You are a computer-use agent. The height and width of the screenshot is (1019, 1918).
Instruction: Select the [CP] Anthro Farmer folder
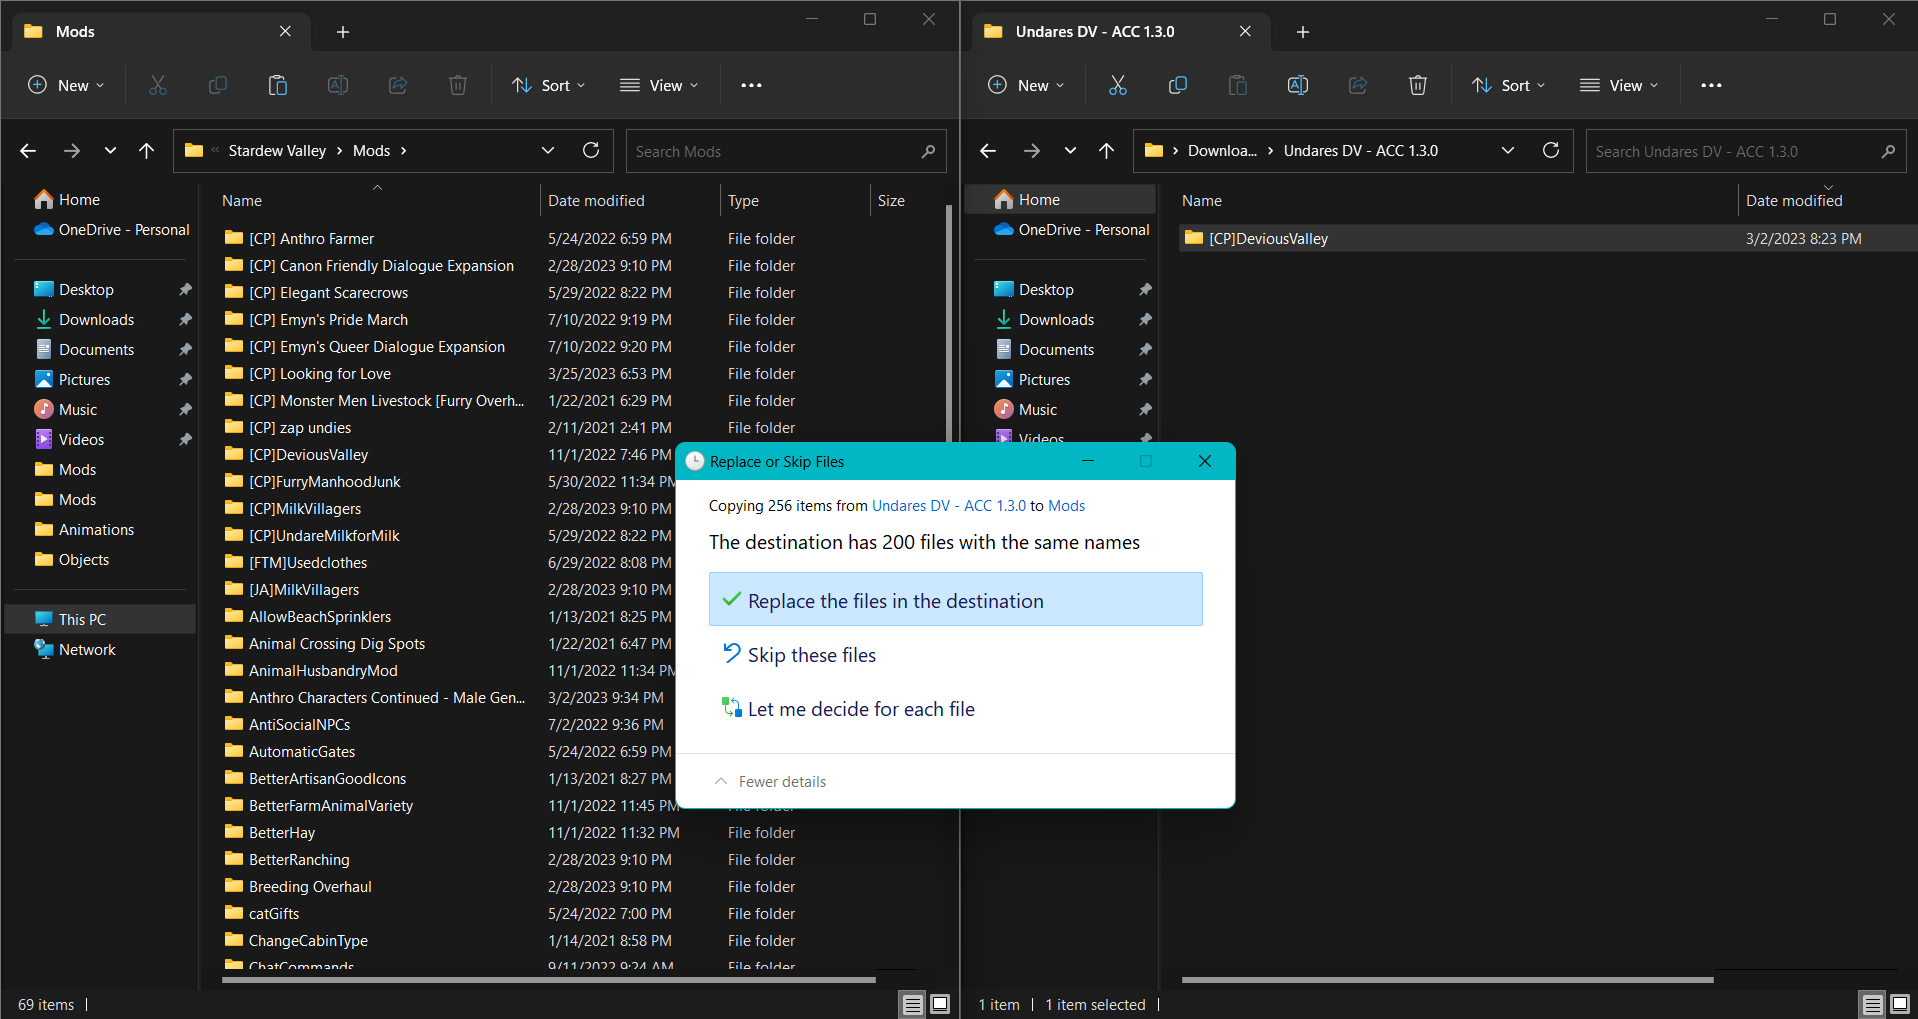[x=311, y=239]
